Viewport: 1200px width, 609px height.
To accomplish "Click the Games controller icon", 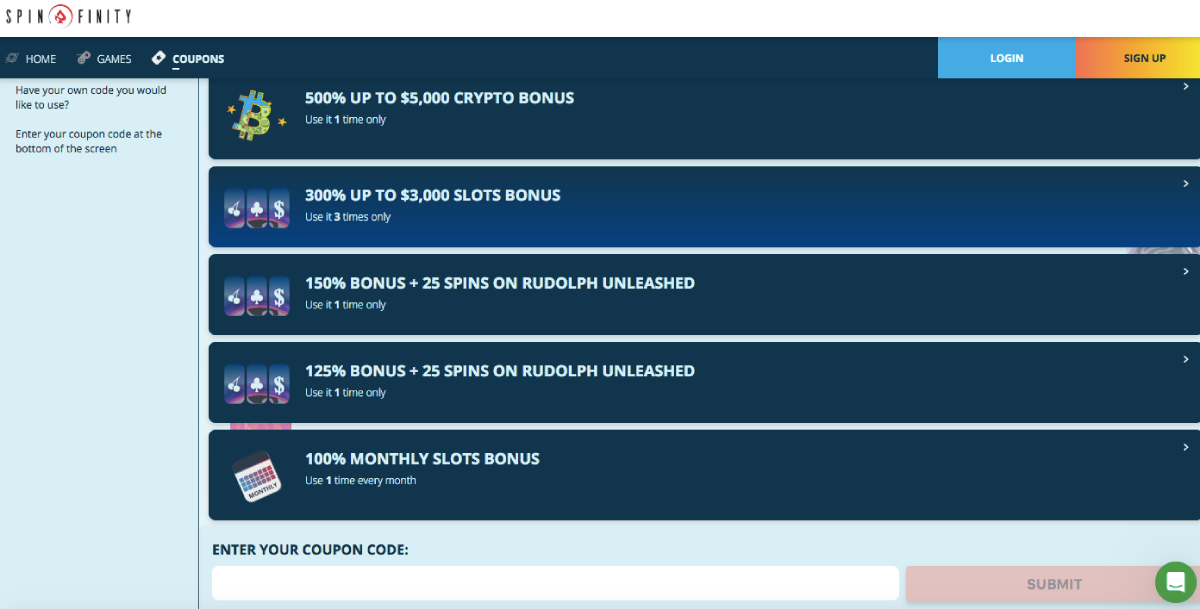I will [x=84, y=58].
